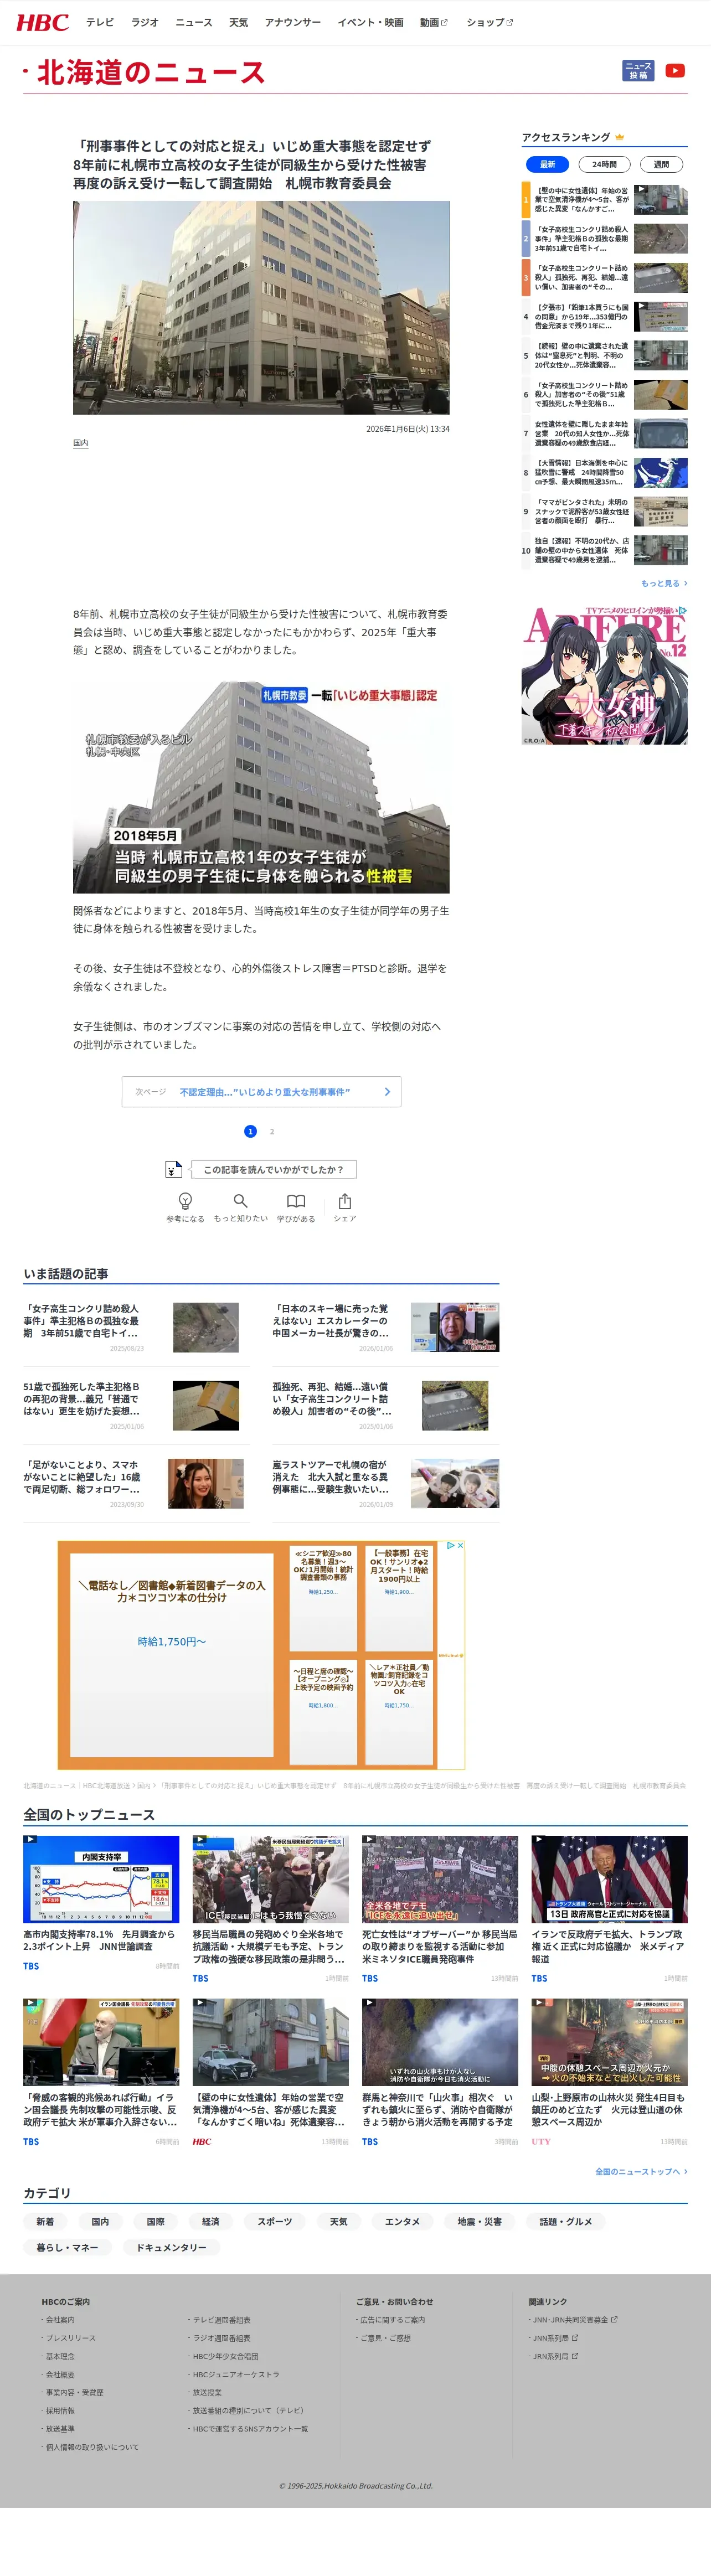Click the play icon on the first ranking thumbnail
Viewport: 711px width, 2576px height.
(640, 189)
